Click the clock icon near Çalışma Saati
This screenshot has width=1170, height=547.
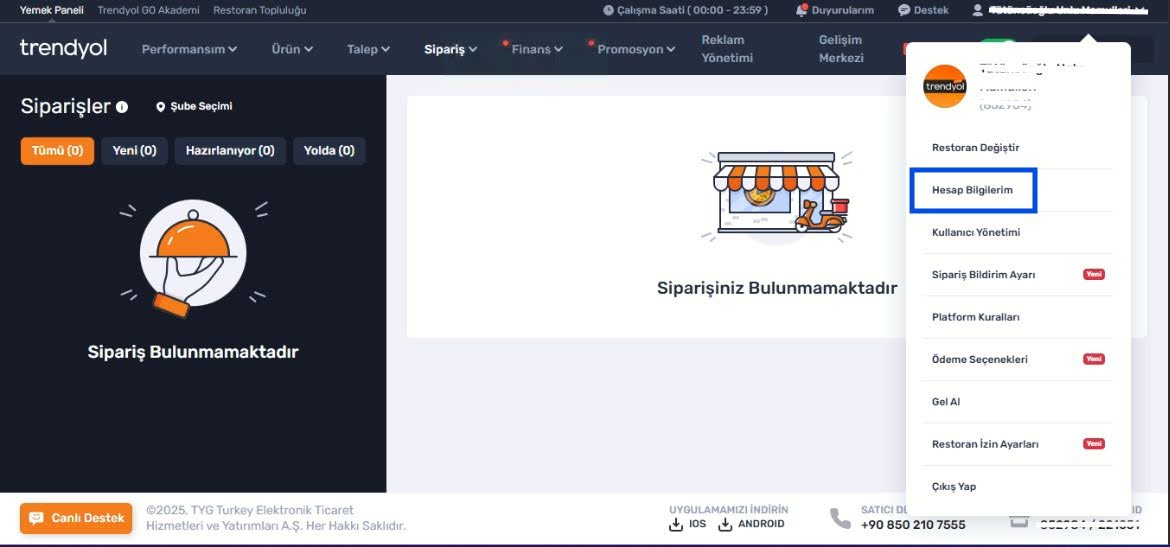tap(608, 10)
